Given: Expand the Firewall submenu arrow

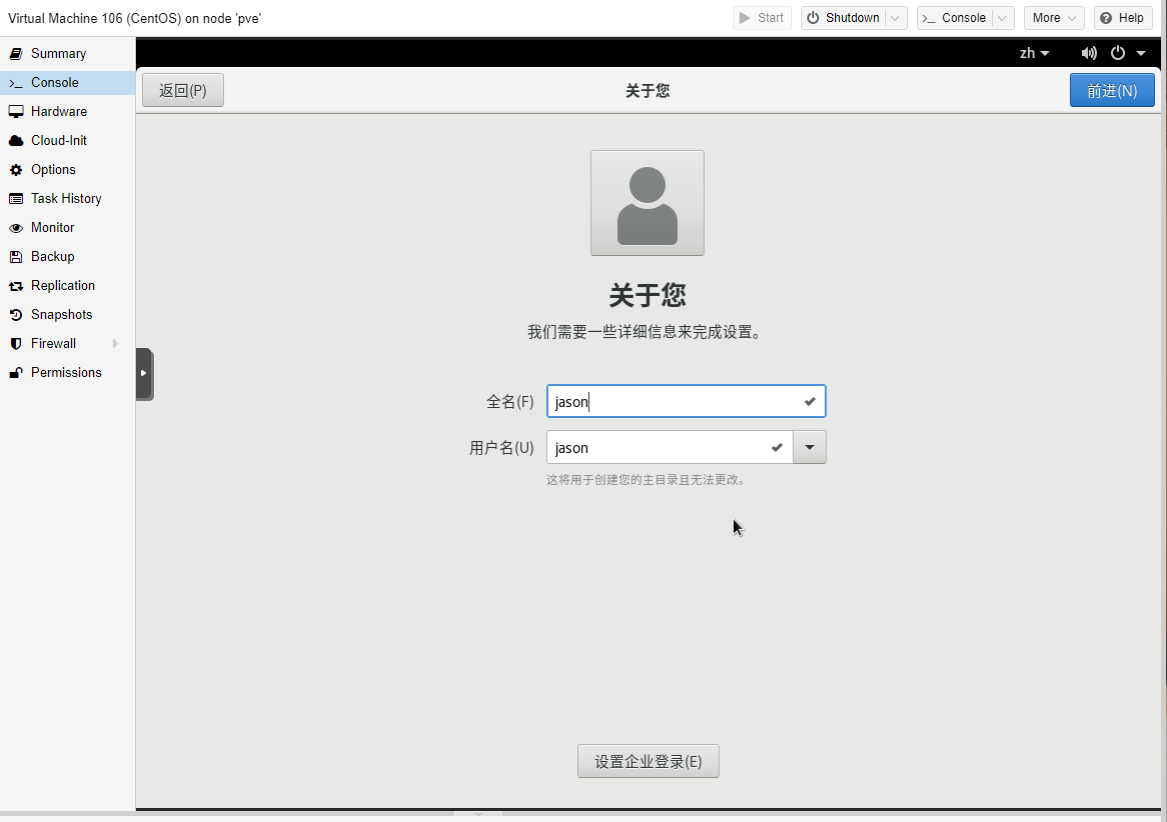Looking at the screenshot, I should coord(116,344).
